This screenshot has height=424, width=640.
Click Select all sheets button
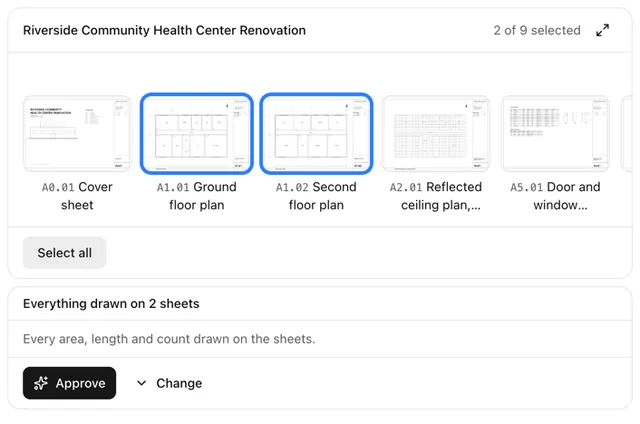point(64,253)
